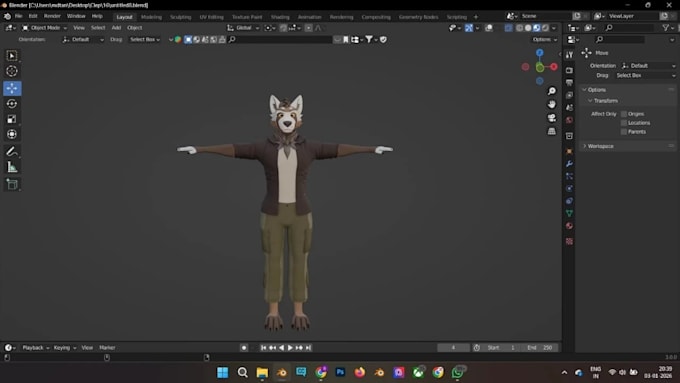Viewport: 680px width, 383px height.
Task: Open the Playback menu in the timeline
Action: point(36,347)
